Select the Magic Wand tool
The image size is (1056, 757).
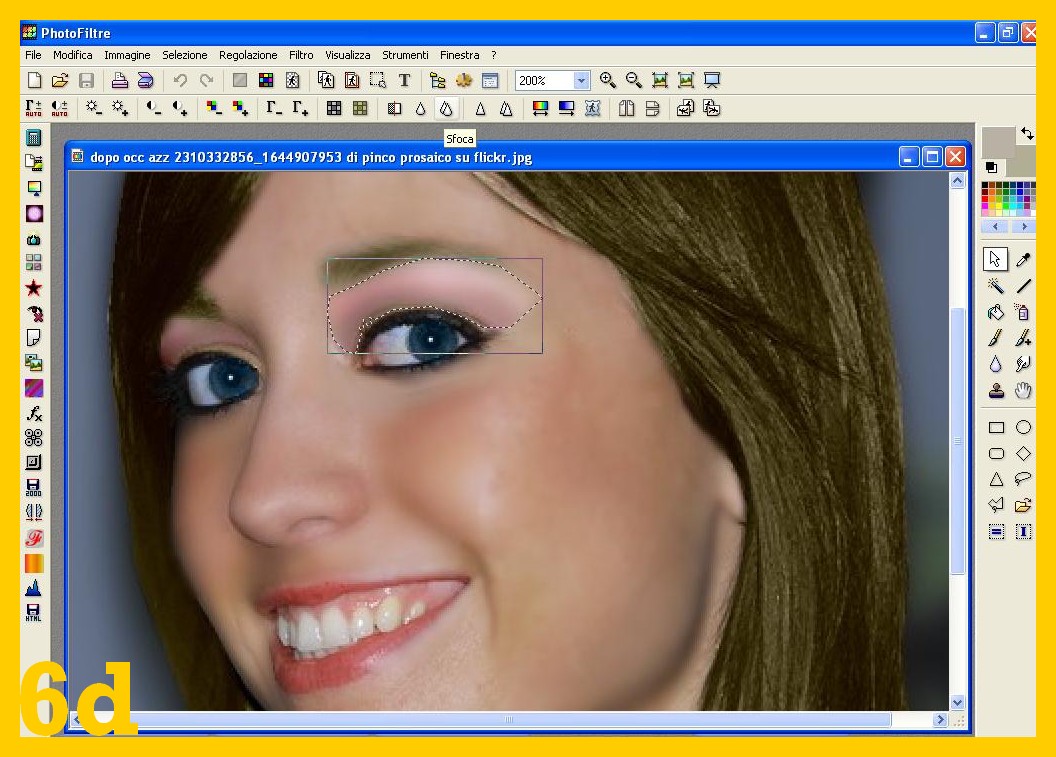click(996, 286)
